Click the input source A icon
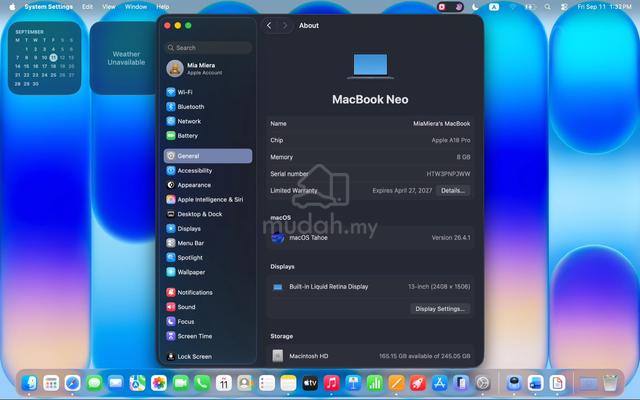The width and height of the screenshot is (640, 400). [x=494, y=7]
